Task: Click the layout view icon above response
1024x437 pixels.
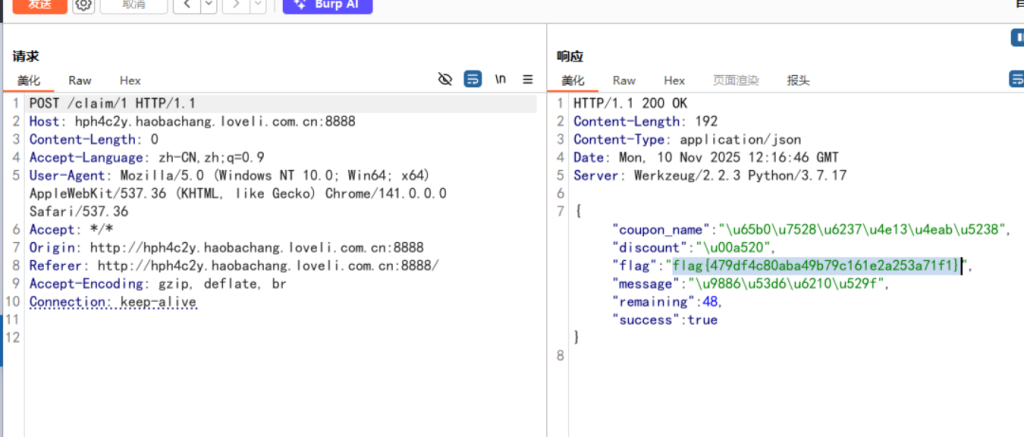Action: point(1017,37)
